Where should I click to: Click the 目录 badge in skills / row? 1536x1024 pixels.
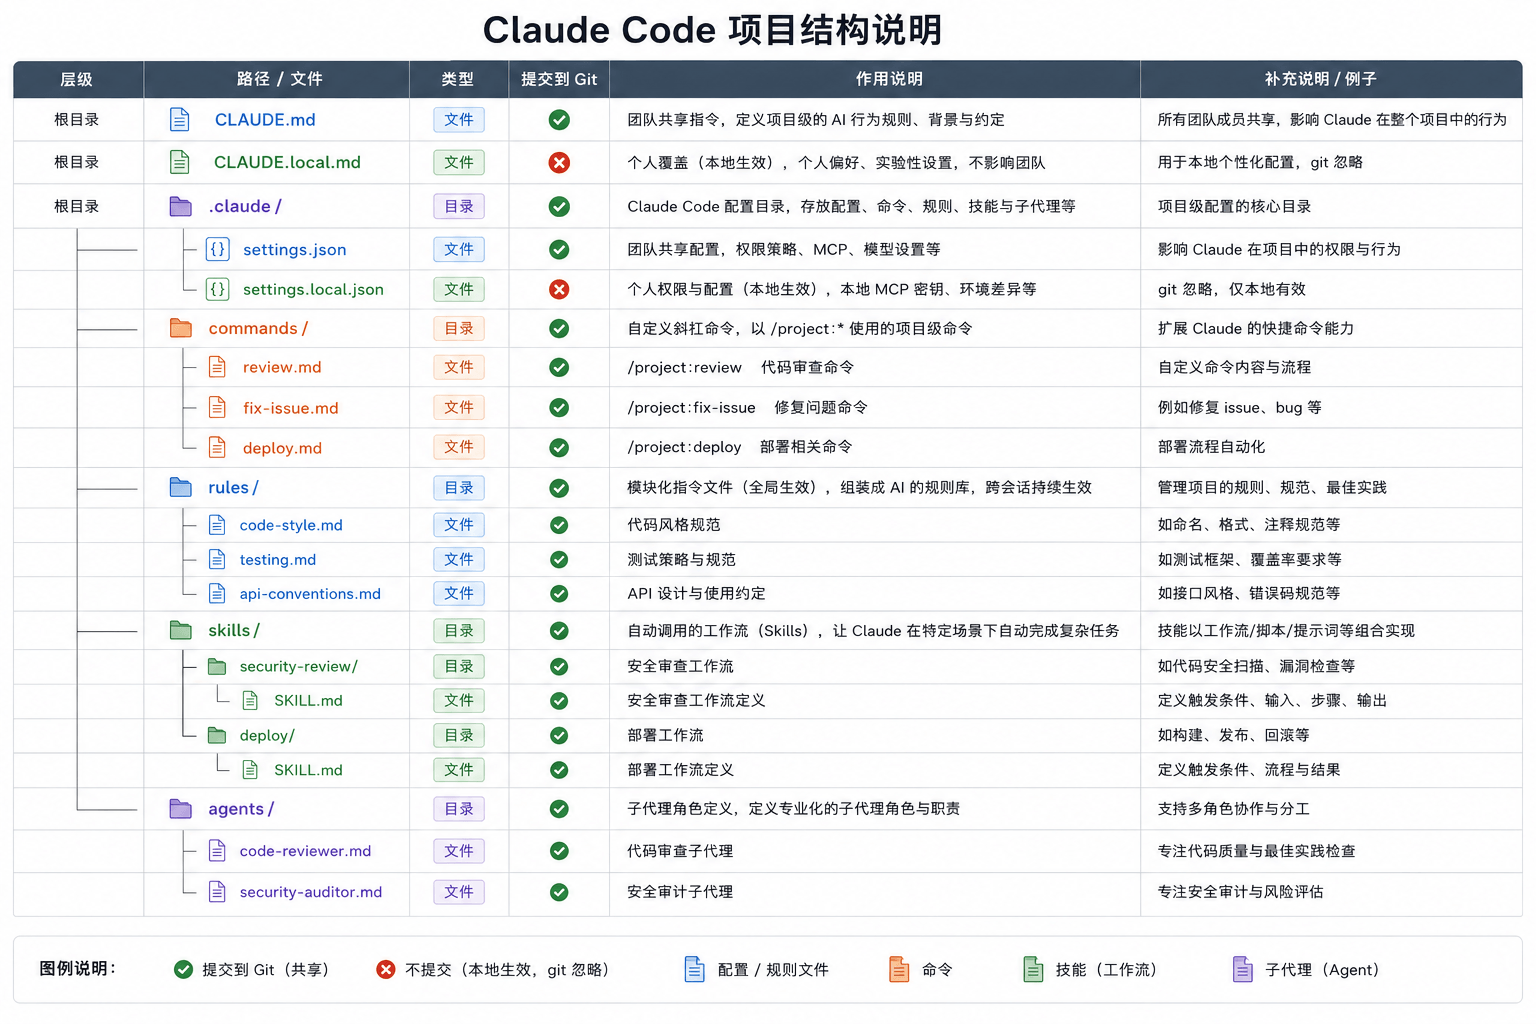point(459,630)
